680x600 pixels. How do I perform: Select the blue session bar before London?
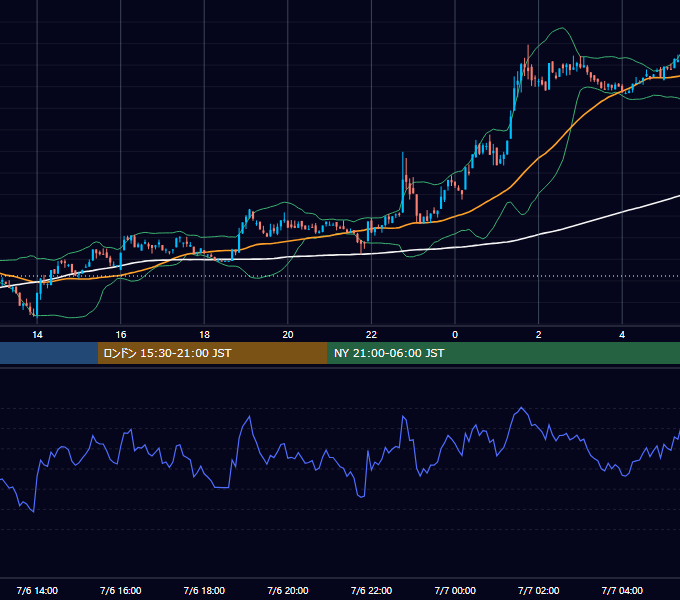49,353
